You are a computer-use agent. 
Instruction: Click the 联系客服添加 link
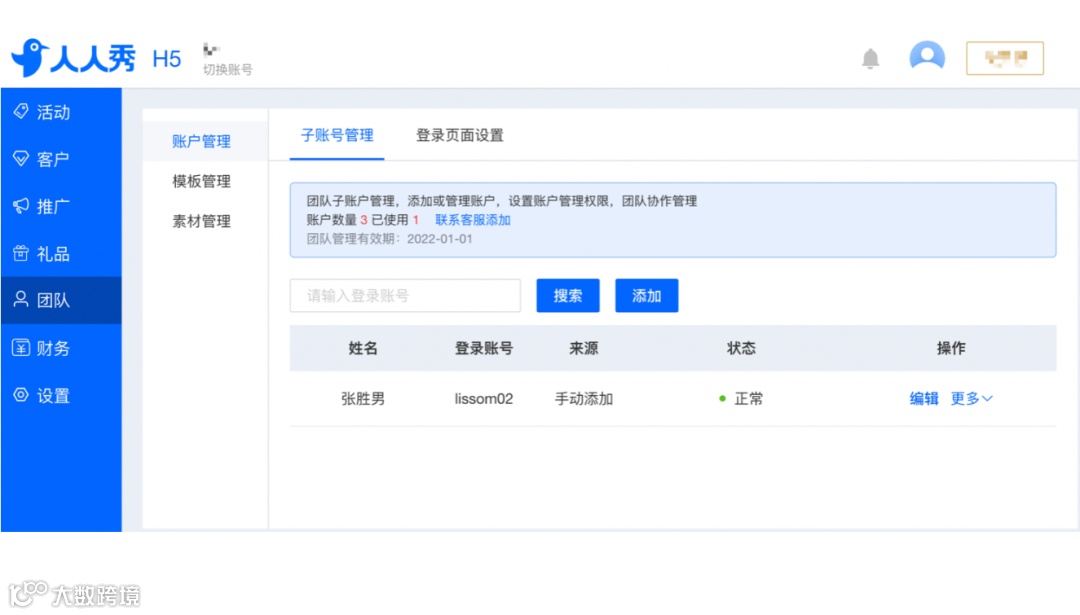472,220
